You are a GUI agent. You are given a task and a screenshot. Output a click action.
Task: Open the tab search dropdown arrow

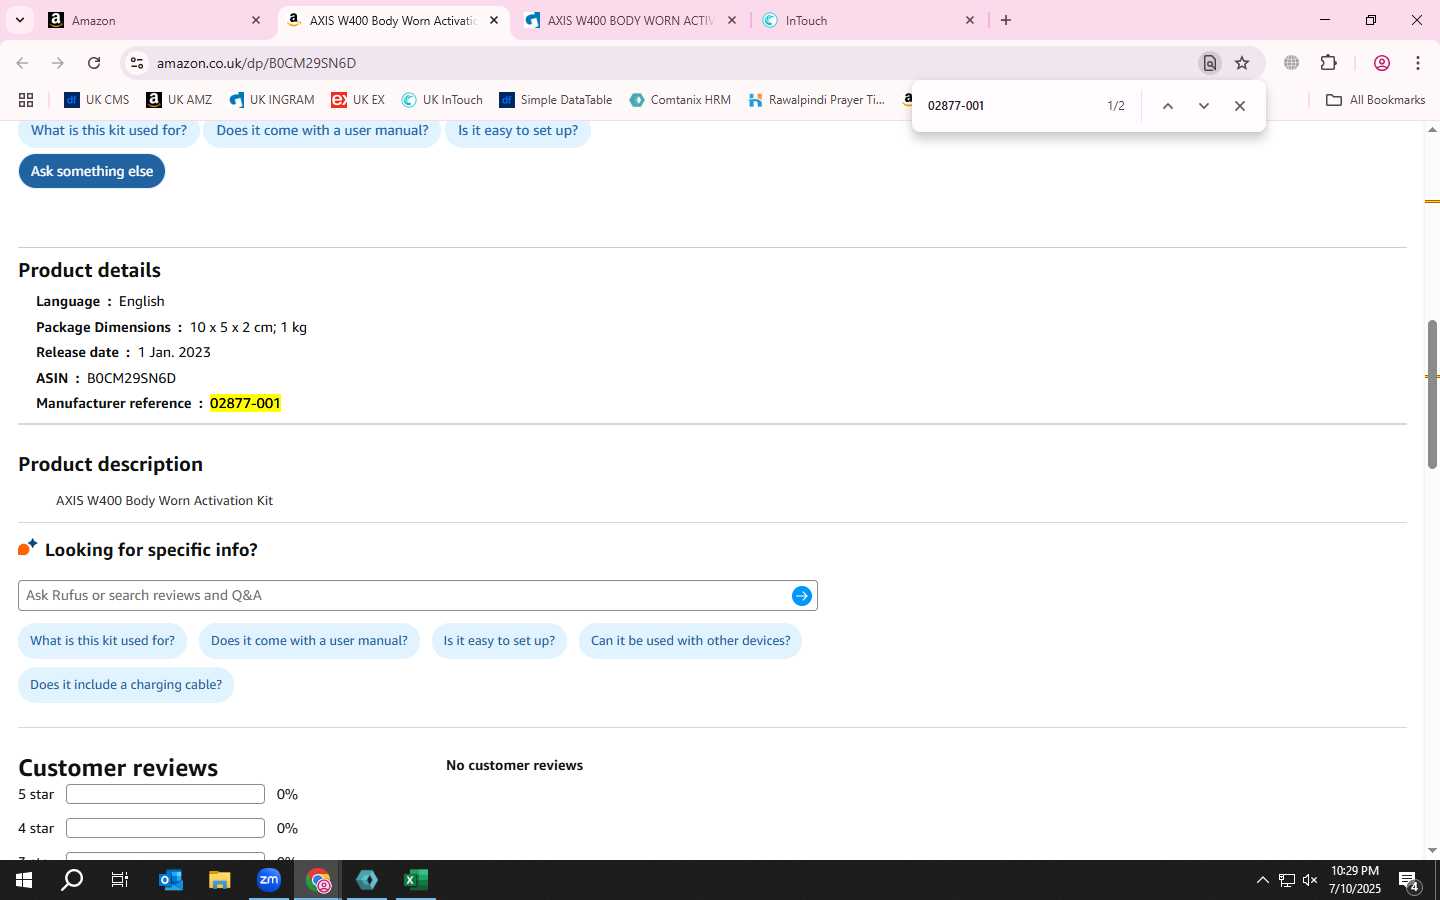(x=19, y=20)
